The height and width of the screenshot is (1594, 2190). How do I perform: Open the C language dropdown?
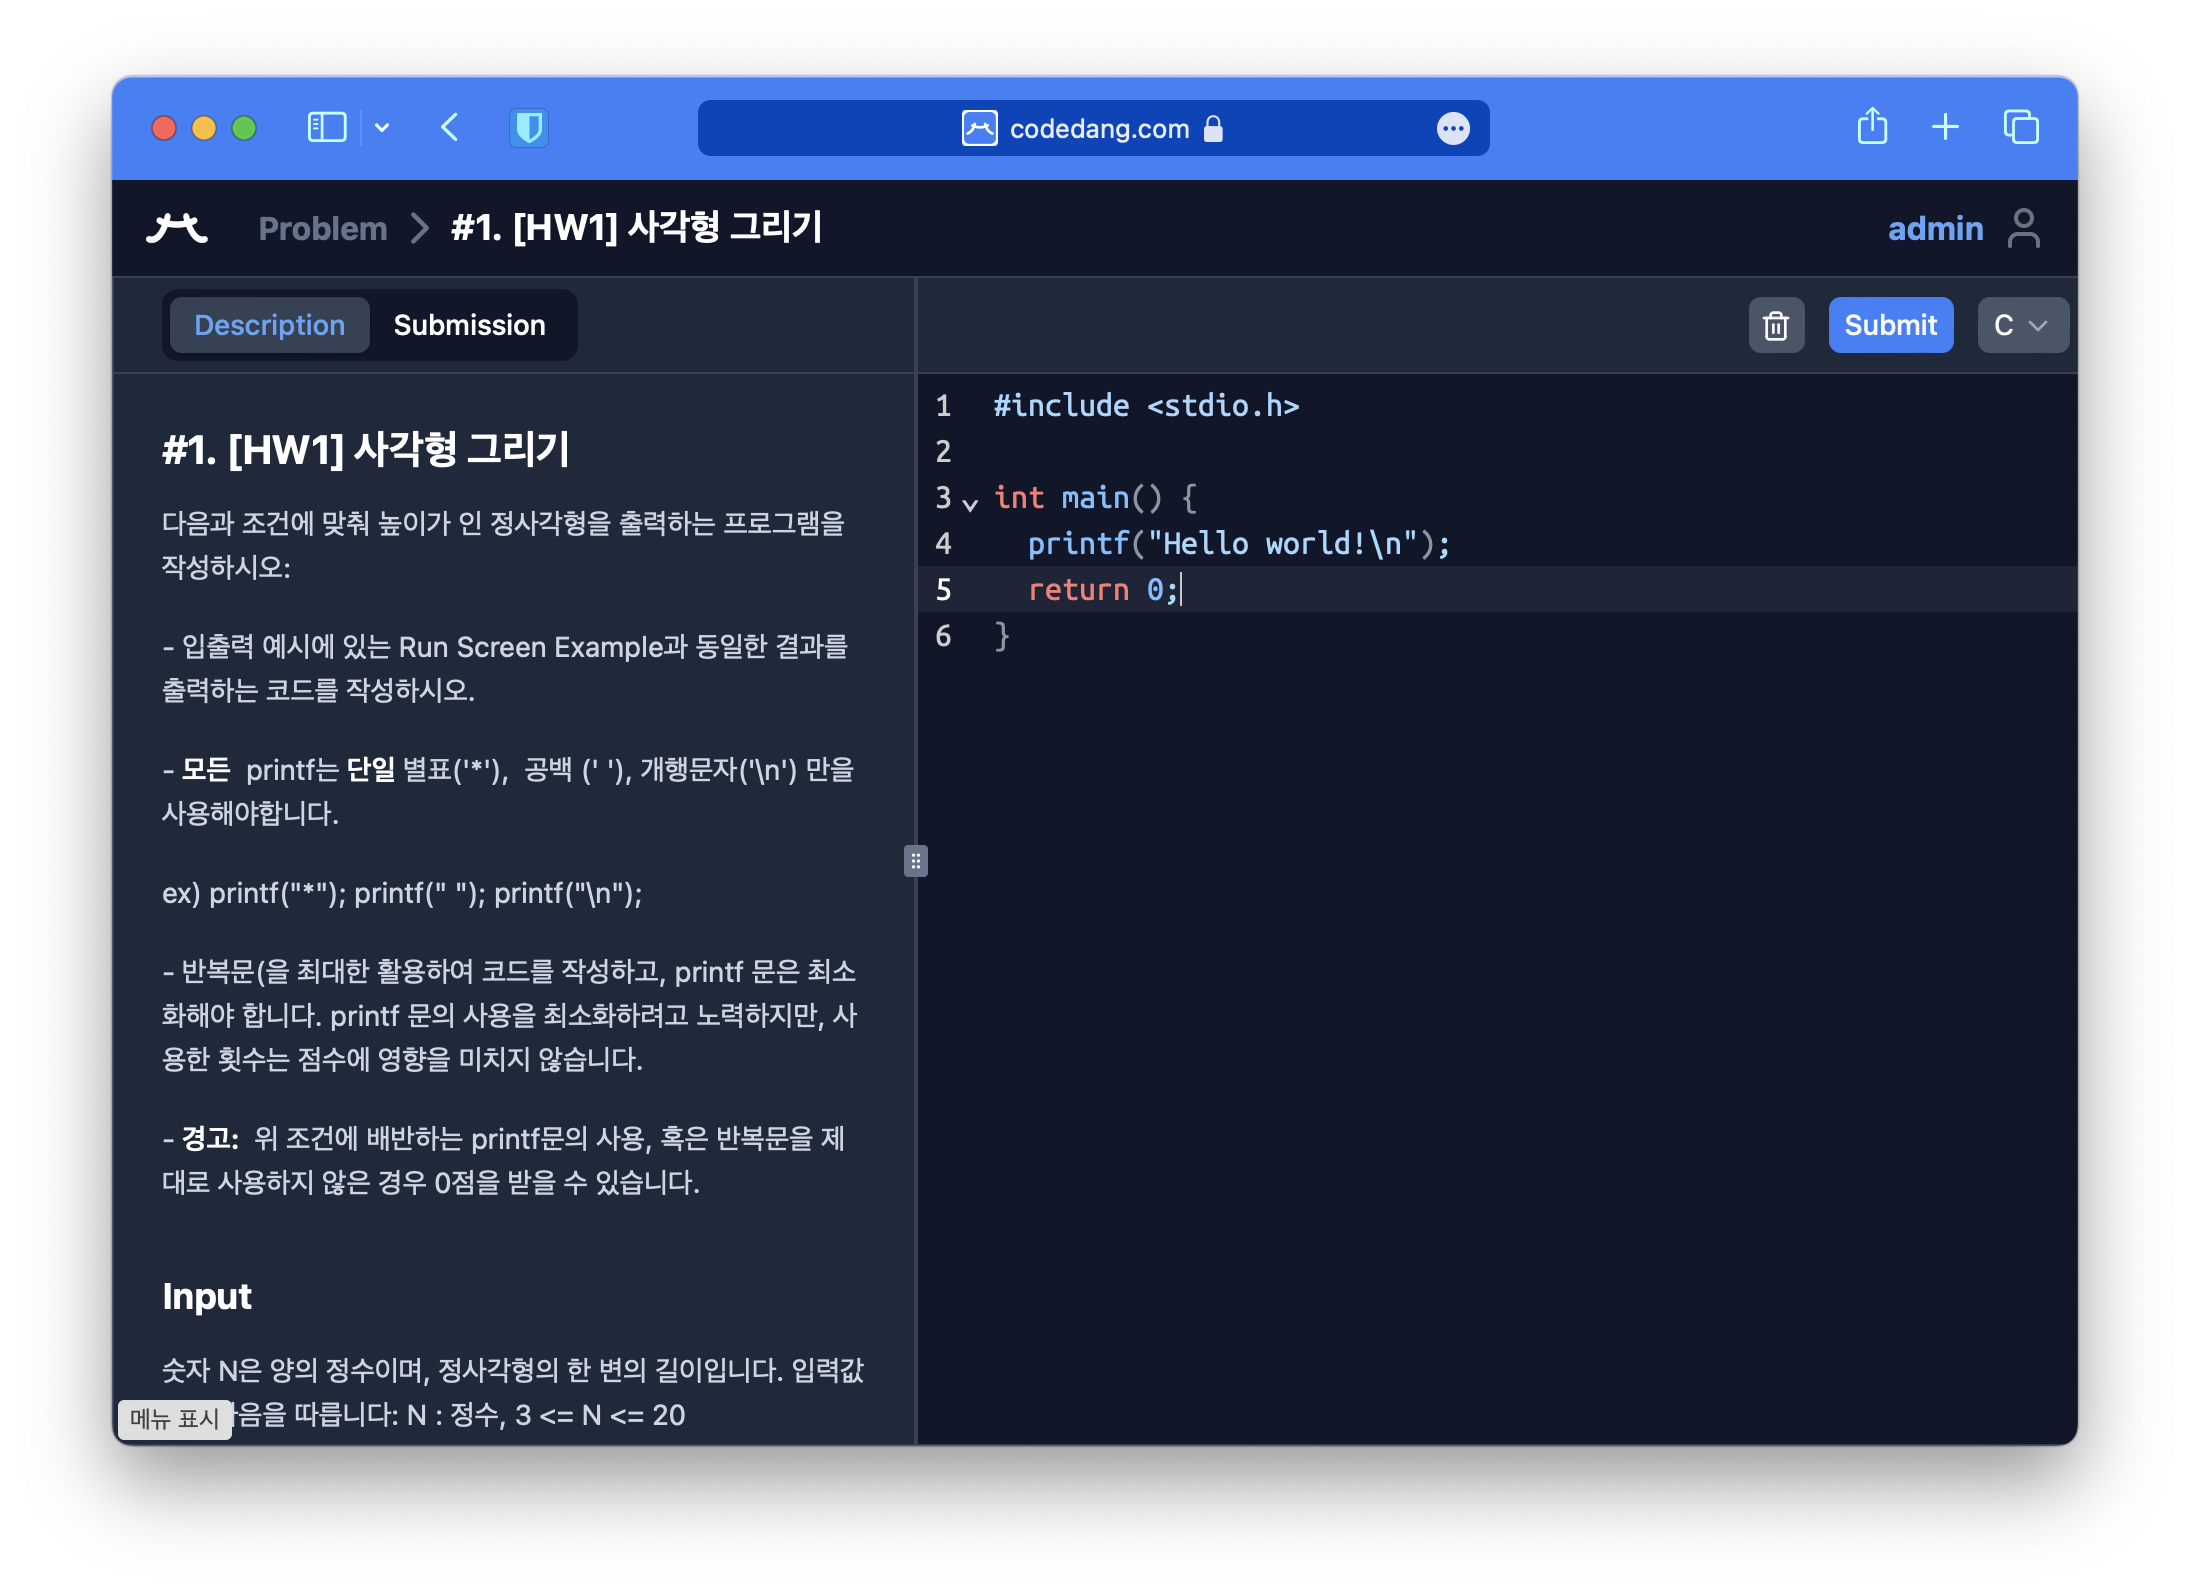(2022, 325)
